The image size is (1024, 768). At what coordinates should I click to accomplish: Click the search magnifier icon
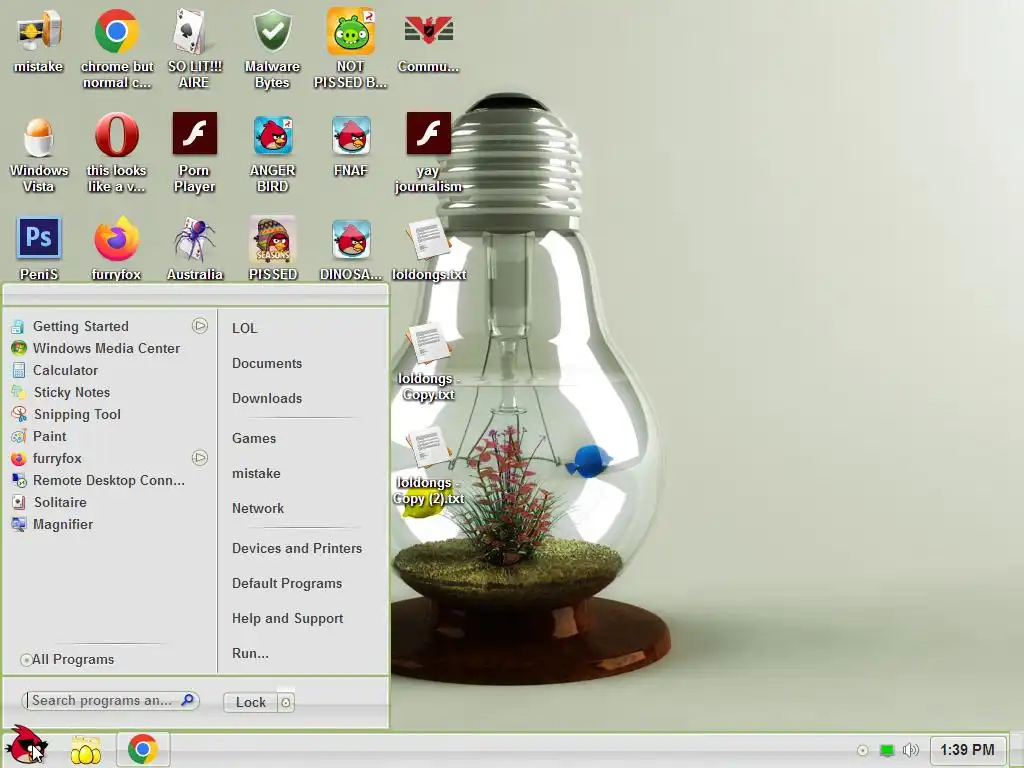(x=187, y=700)
